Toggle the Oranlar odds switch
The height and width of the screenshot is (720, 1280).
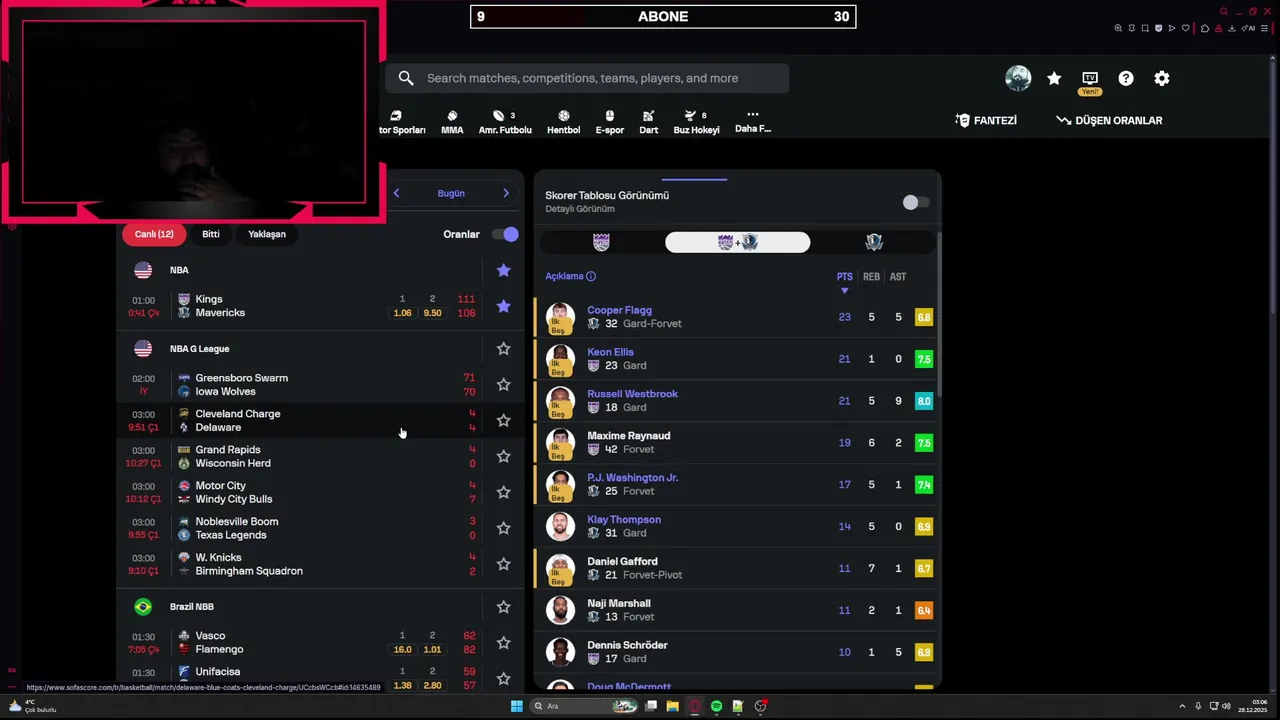pos(505,234)
